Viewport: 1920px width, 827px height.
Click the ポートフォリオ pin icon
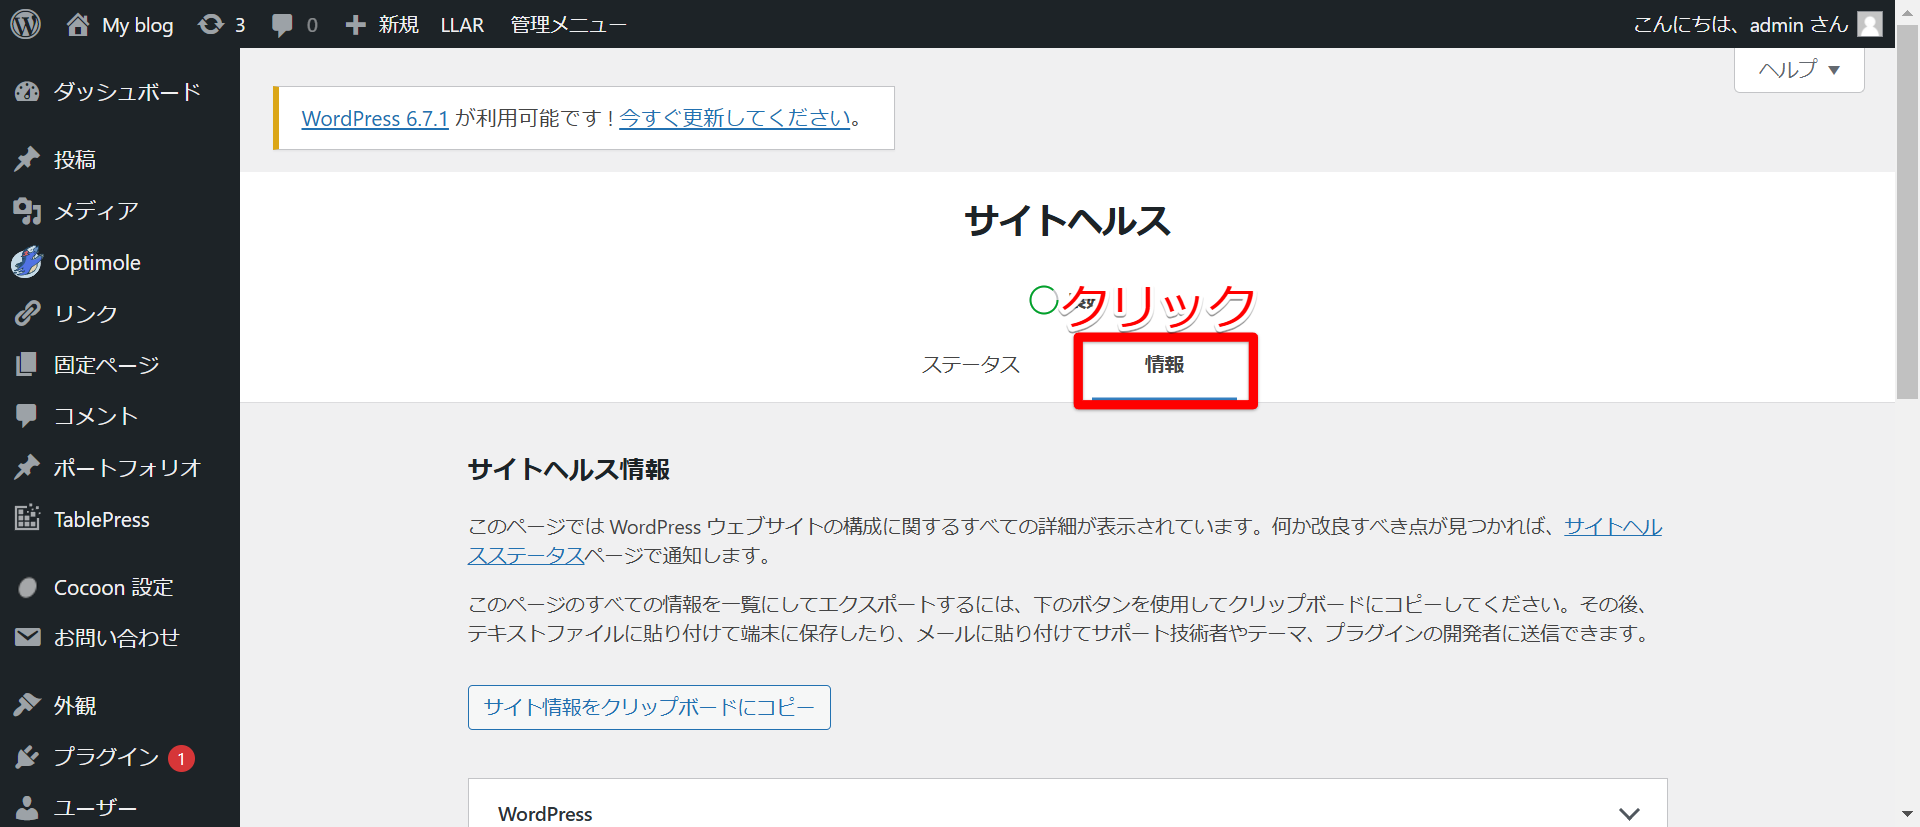[x=27, y=468]
